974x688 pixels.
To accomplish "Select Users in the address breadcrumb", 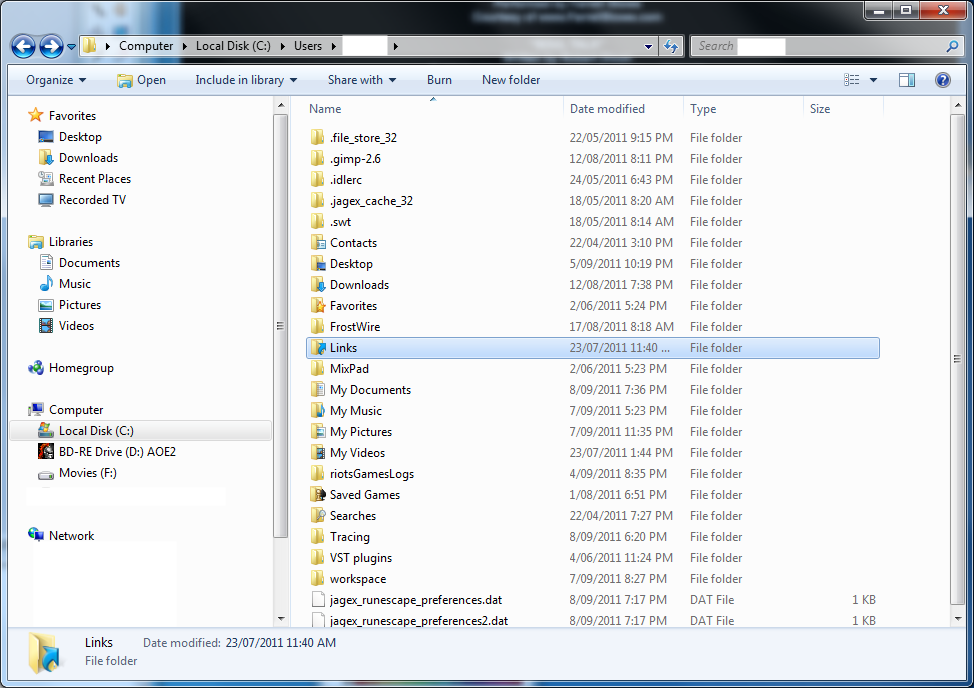I will coord(308,46).
